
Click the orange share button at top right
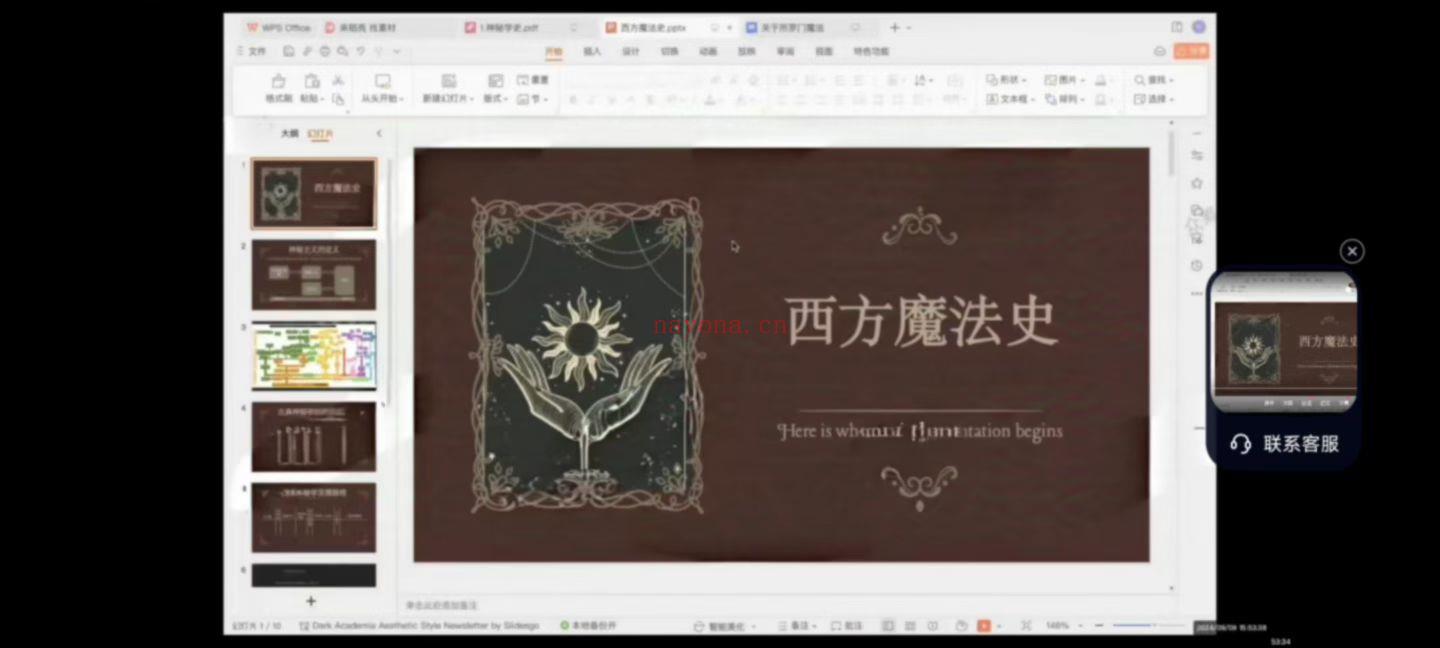point(1192,51)
